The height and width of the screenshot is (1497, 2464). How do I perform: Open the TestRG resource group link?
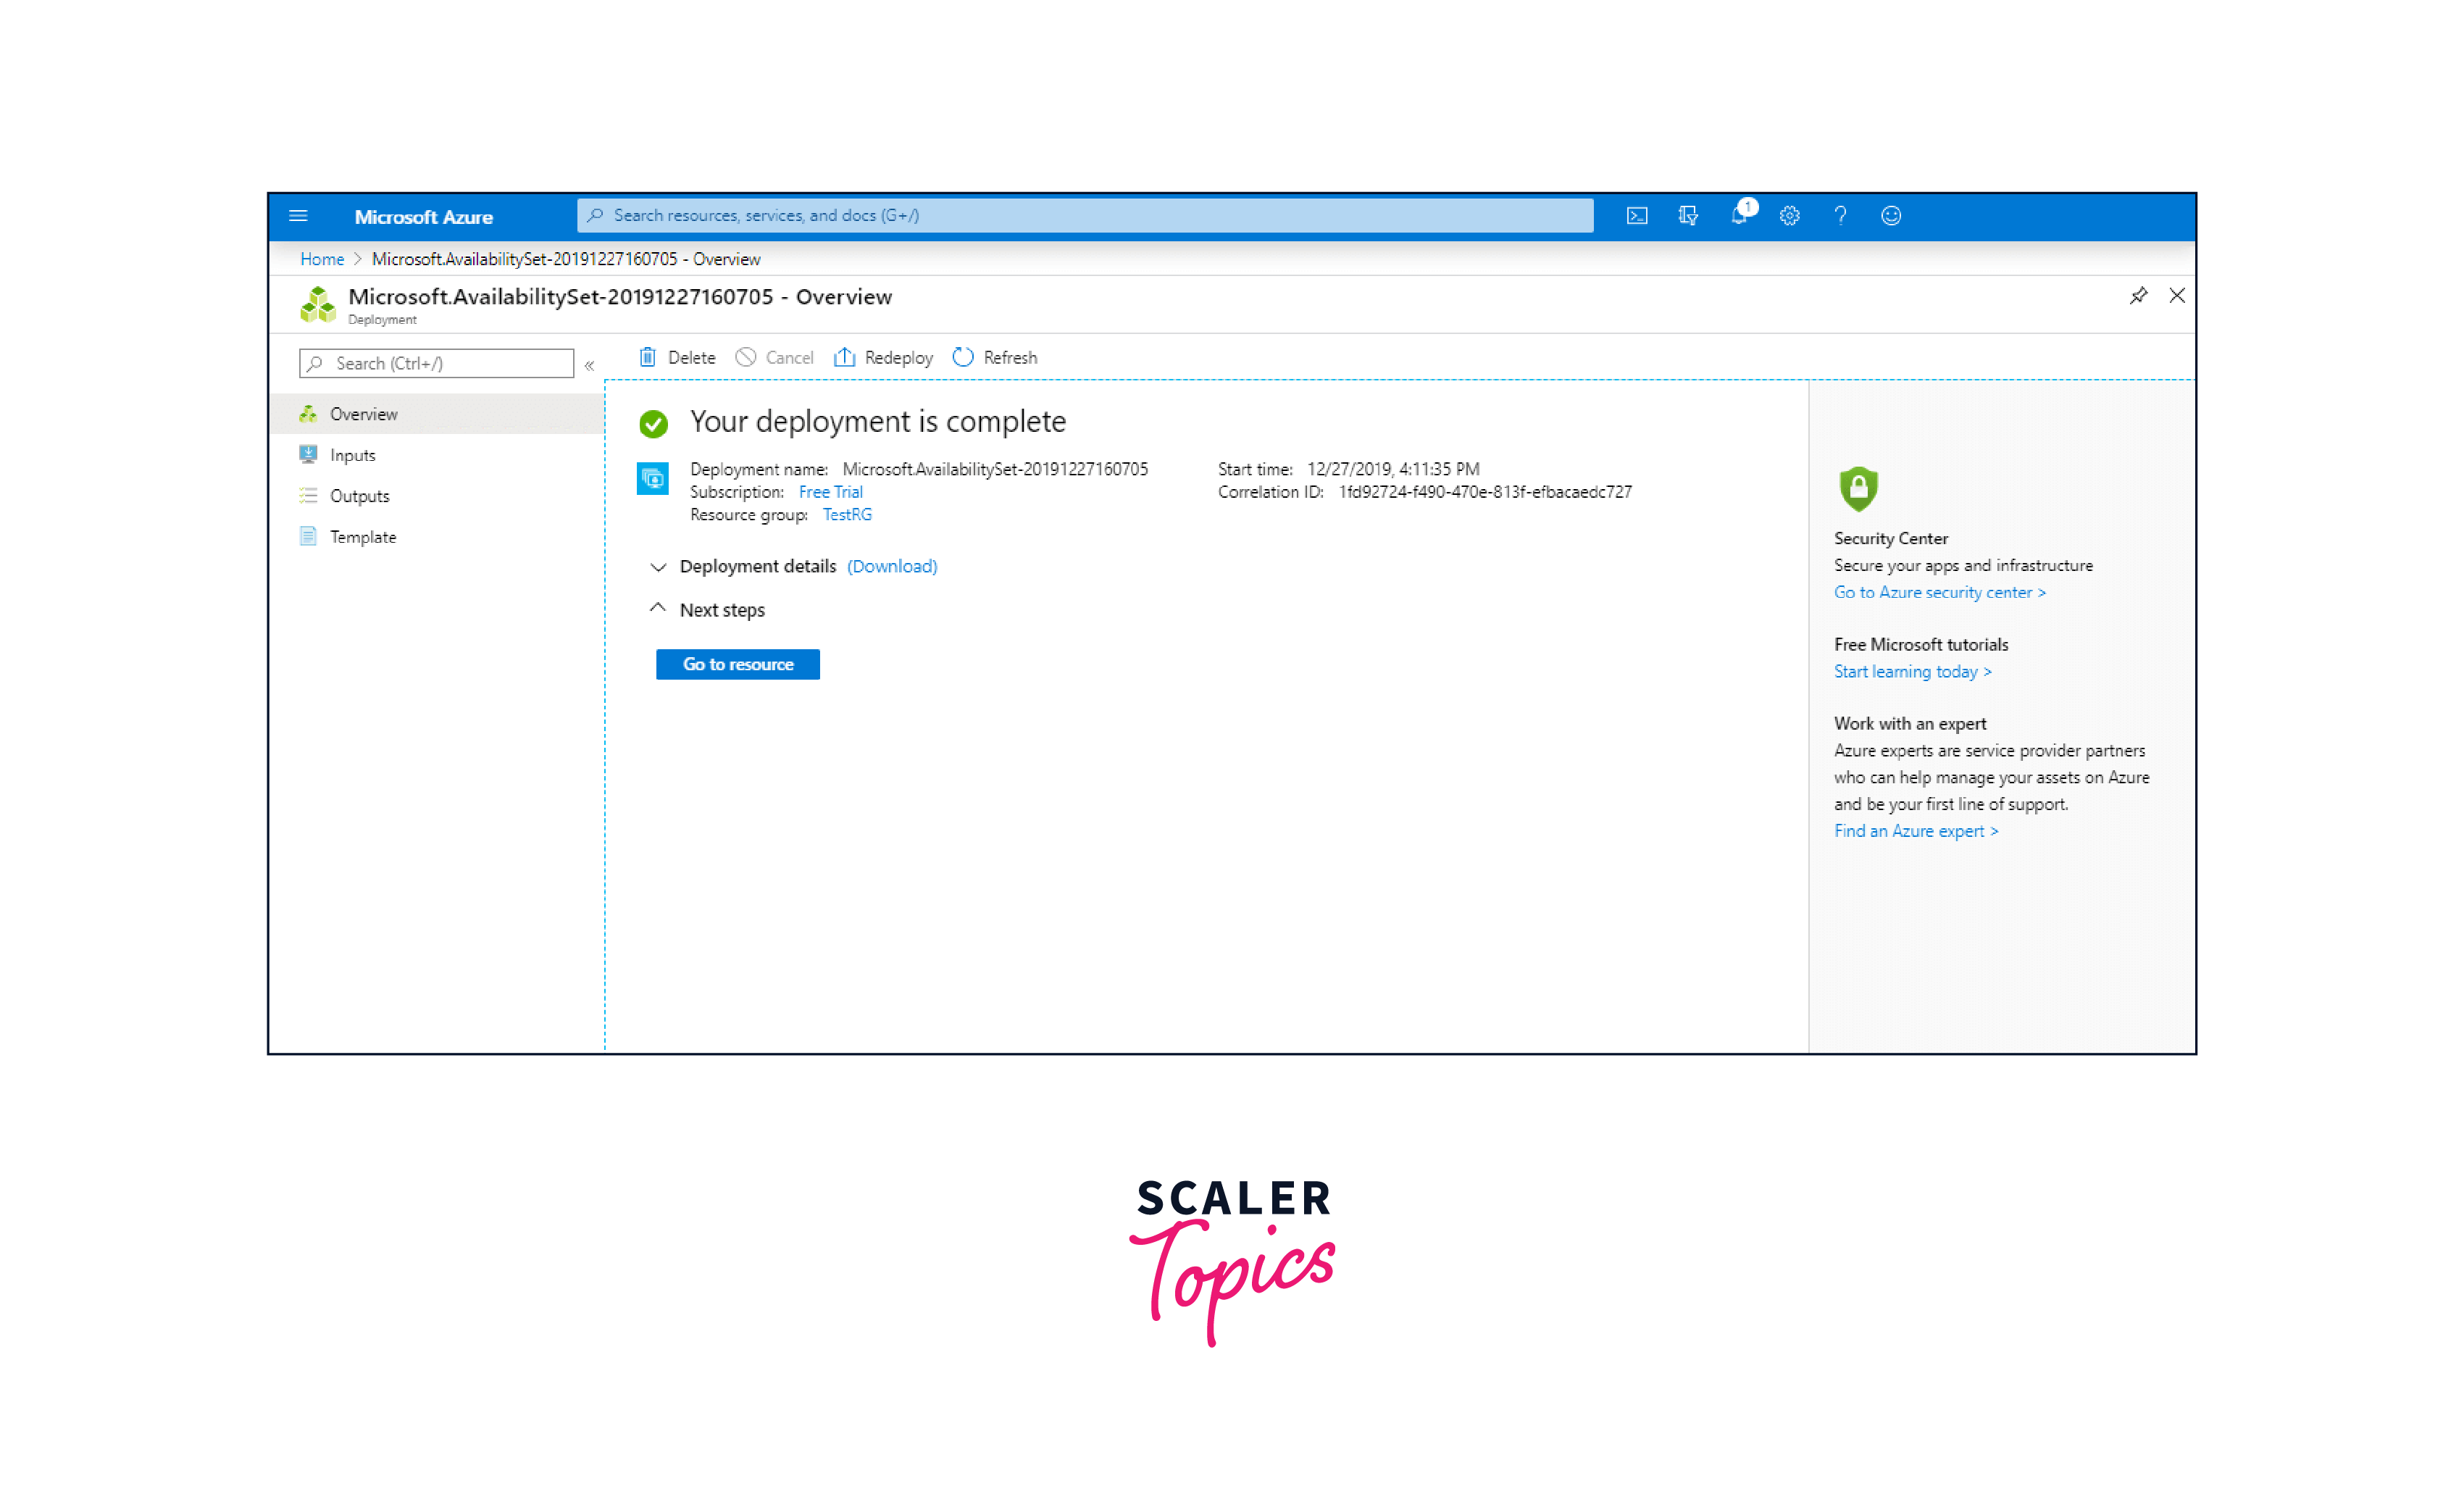point(846,515)
